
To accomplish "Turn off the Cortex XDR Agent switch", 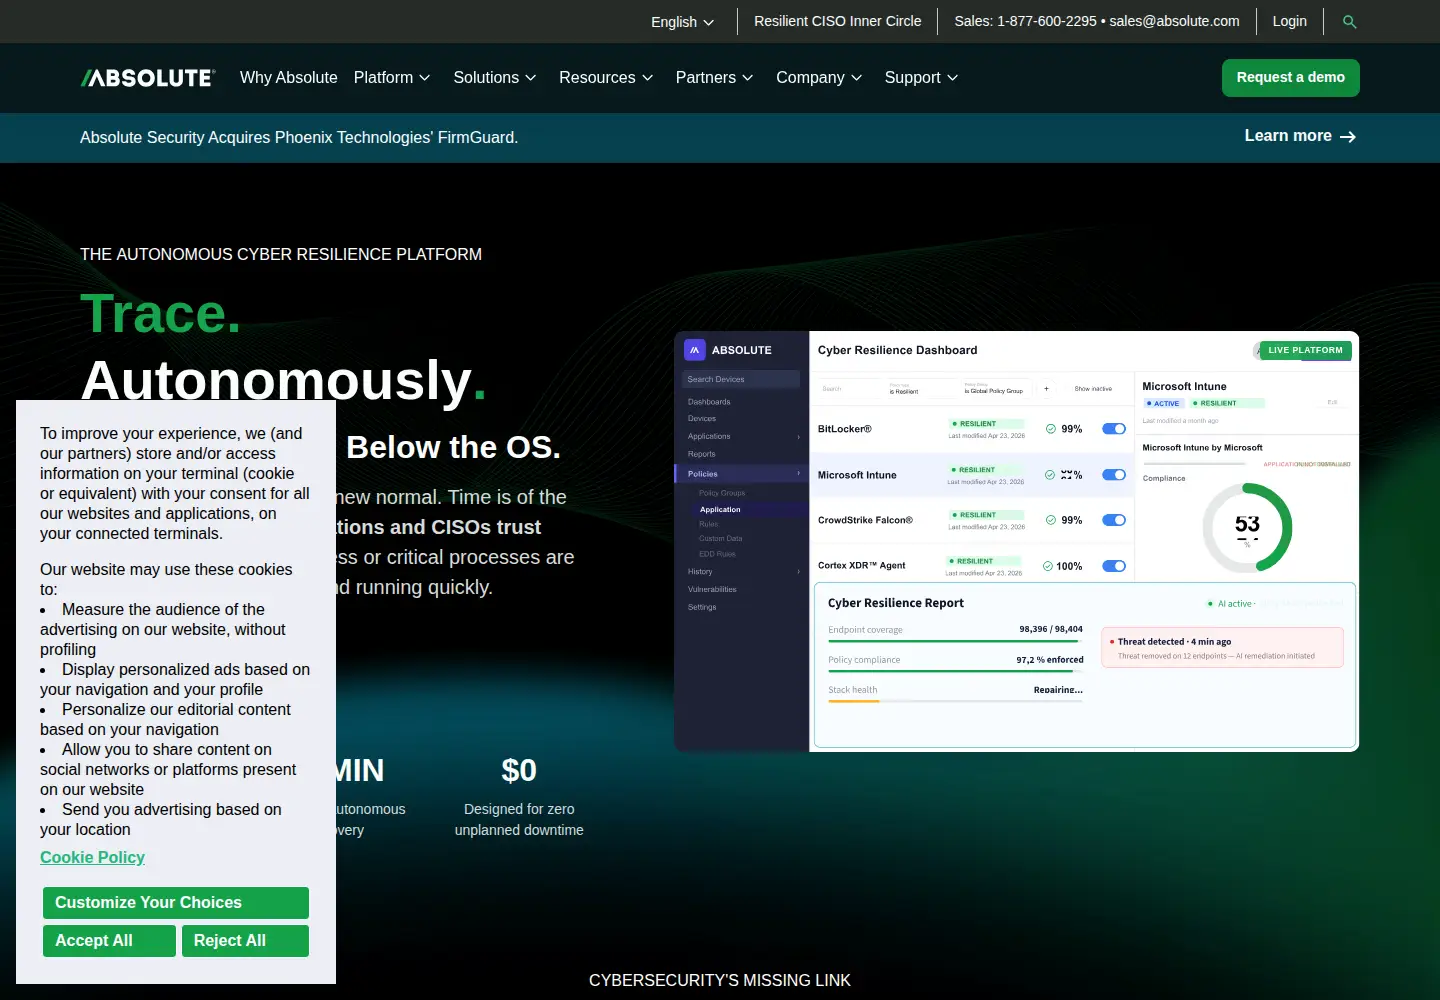I will click(1114, 566).
